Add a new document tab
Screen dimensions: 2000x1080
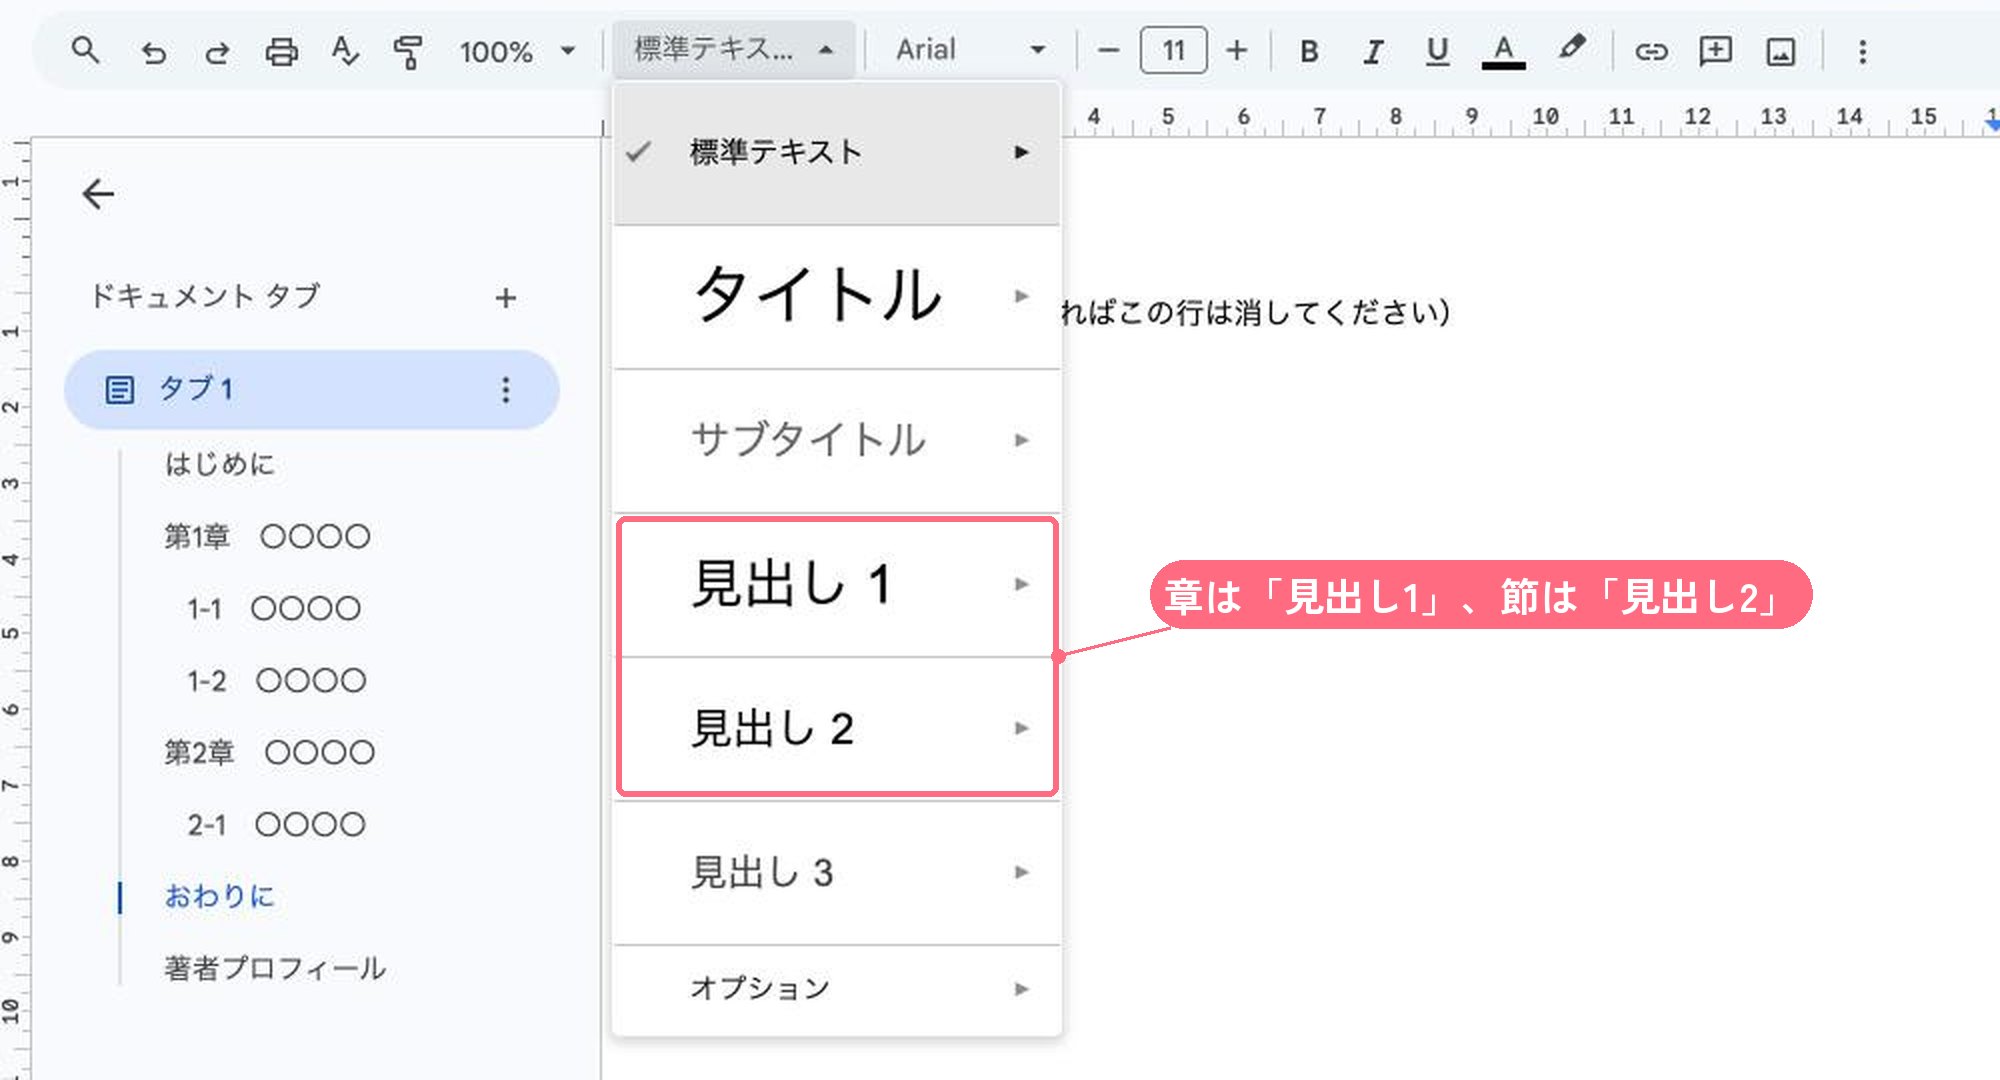coord(505,298)
